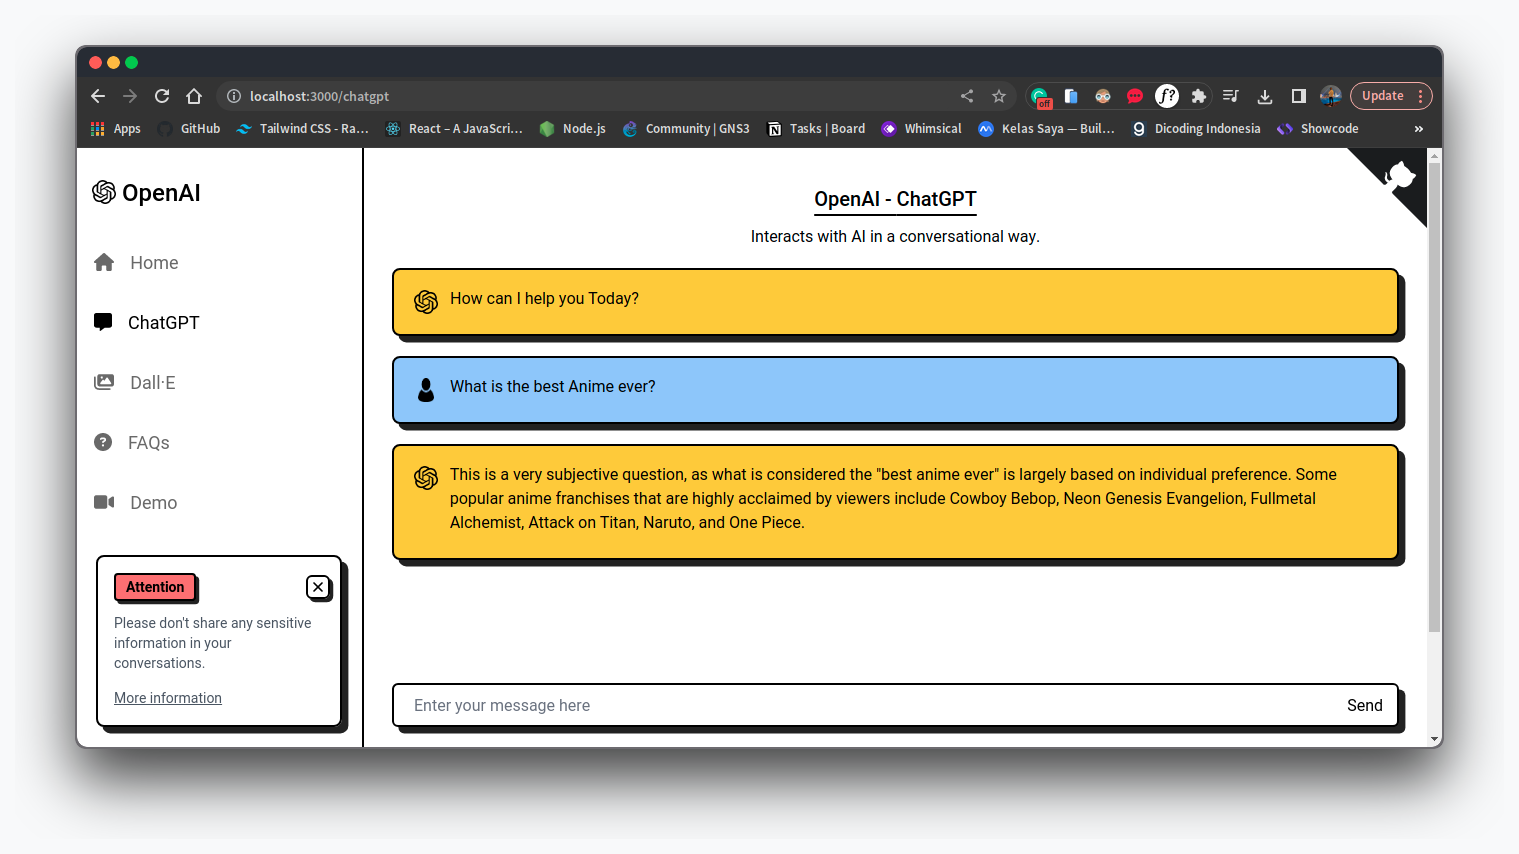Open the browser three-dot menu
Image resolution: width=1519 pixels, height=854 pixels.
[1420, 96]
